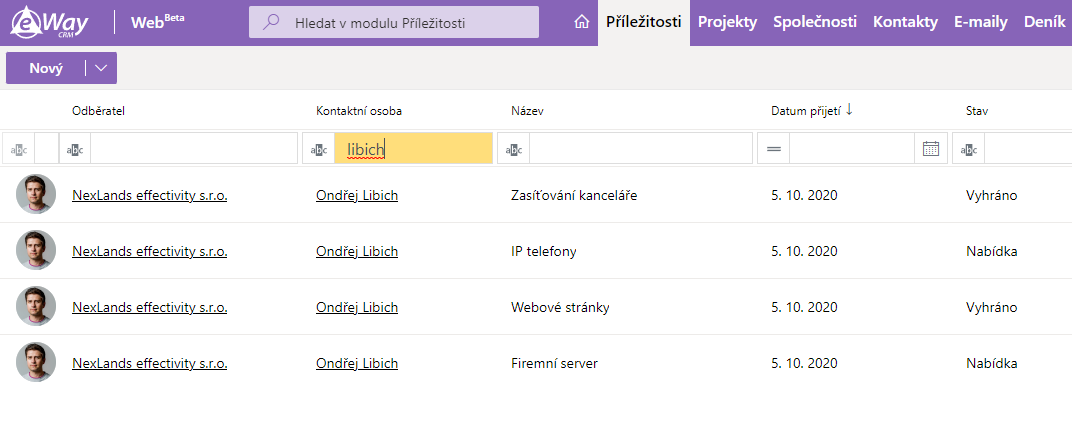Click the search magnifier icon

click(271, 23)
